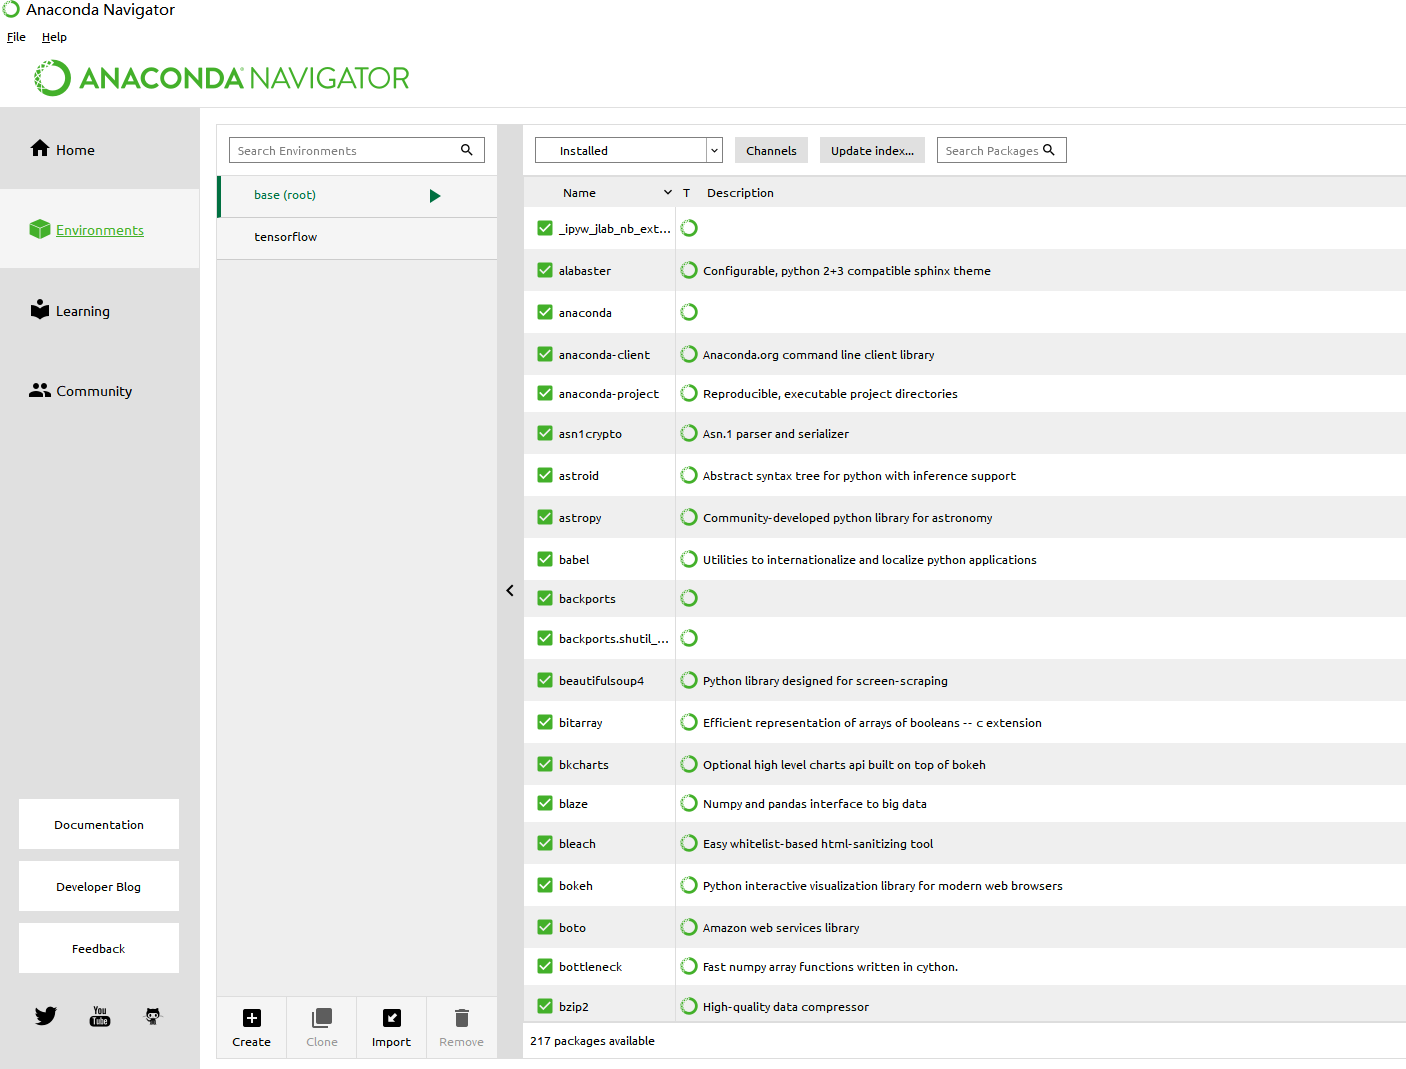Click the bleach package description text
This screenshot has width=1406, height=1069.
tap(818, 844)
